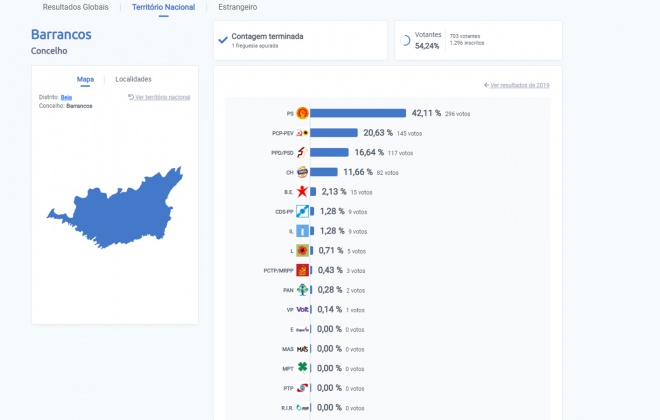Select the IL light blue logo
Image resolution: width=660 pixels, height=420 pixels.
click(302, 231)
